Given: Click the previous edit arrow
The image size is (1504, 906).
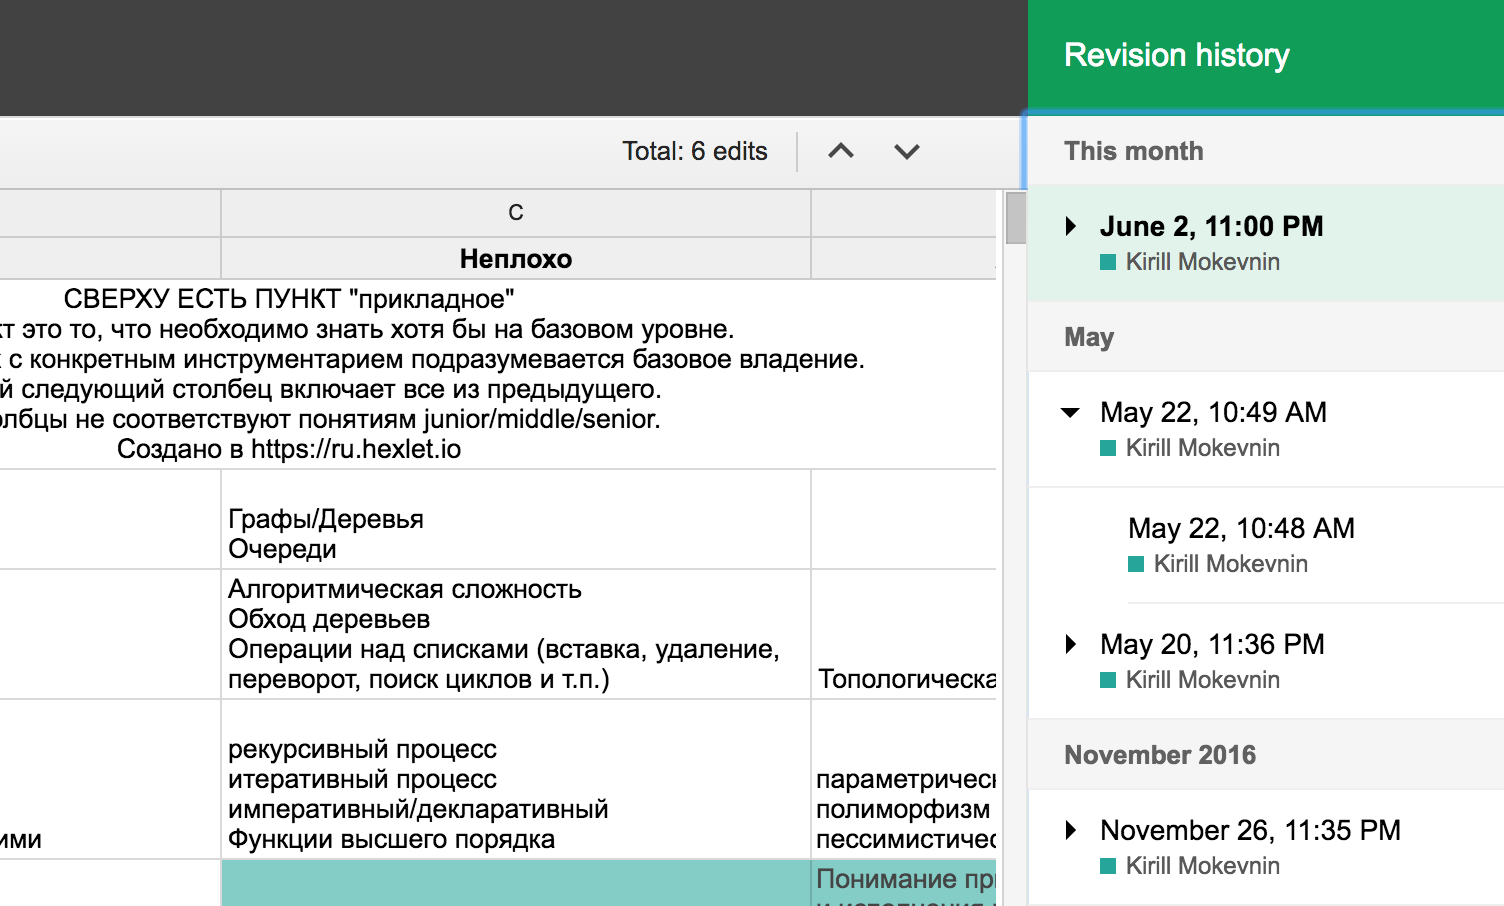Looking at the screenshot, I should pyautogui.click(x=841, y=151).
